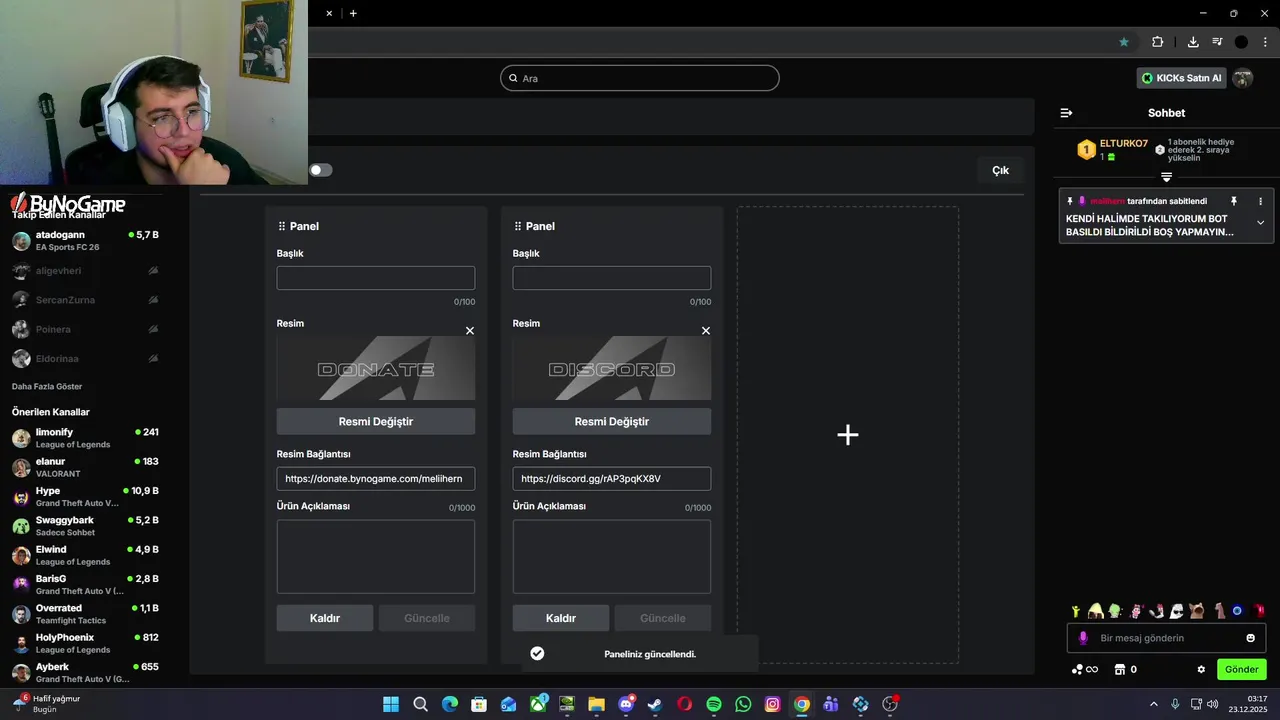
Task: Open Spotify from taskbar
Action: pyautogui.click(x=714, y=704)
